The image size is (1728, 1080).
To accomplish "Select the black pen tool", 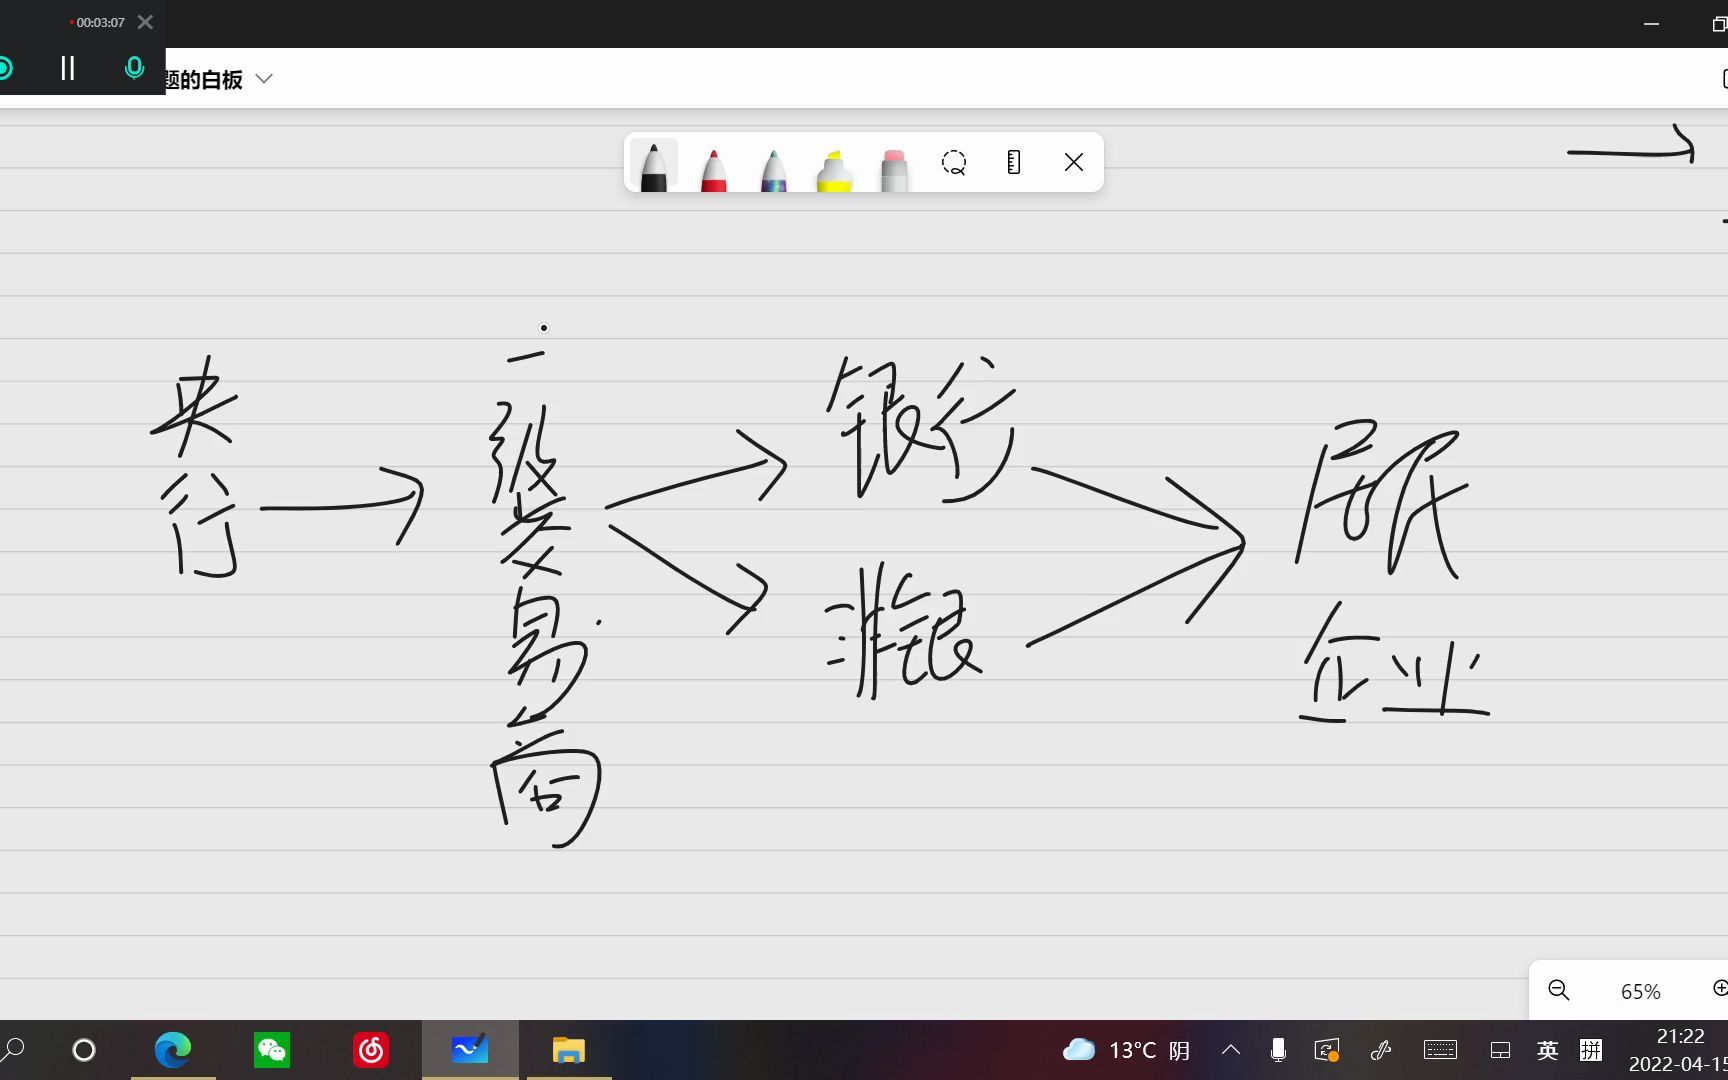I will (x=654, y=164).
